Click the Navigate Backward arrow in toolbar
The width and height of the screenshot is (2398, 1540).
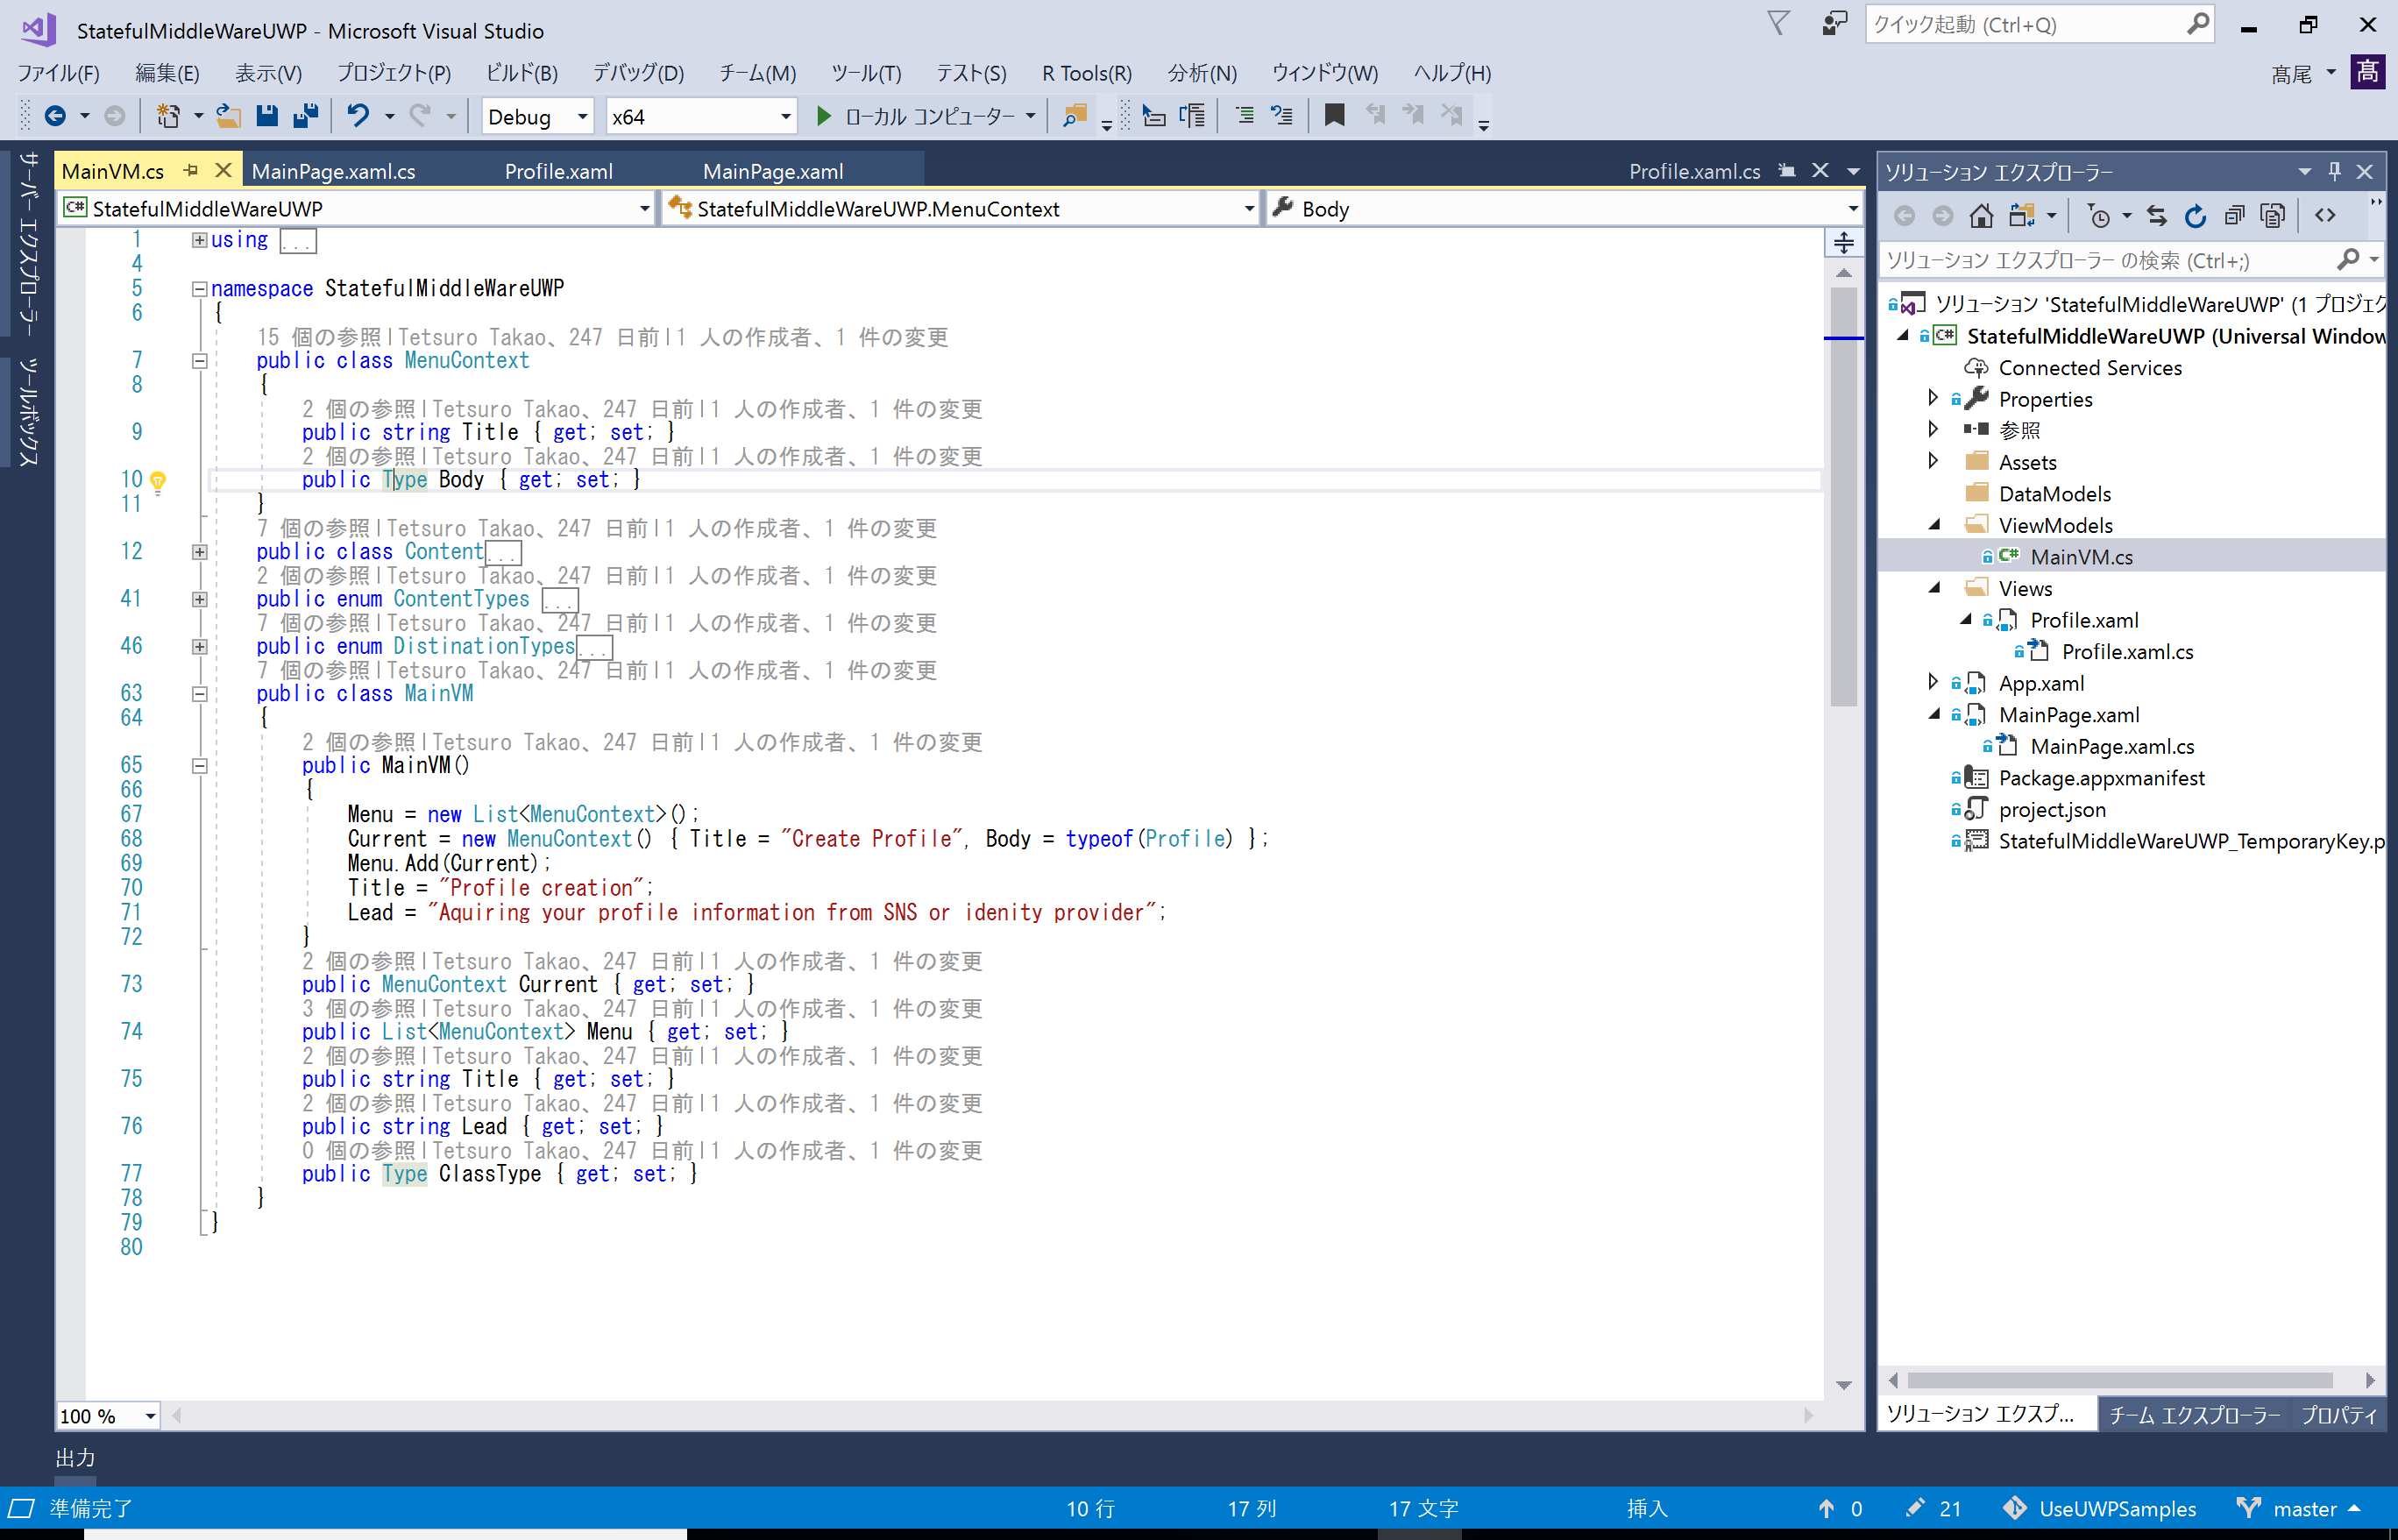pyautogui.click(x=55, y=116)
